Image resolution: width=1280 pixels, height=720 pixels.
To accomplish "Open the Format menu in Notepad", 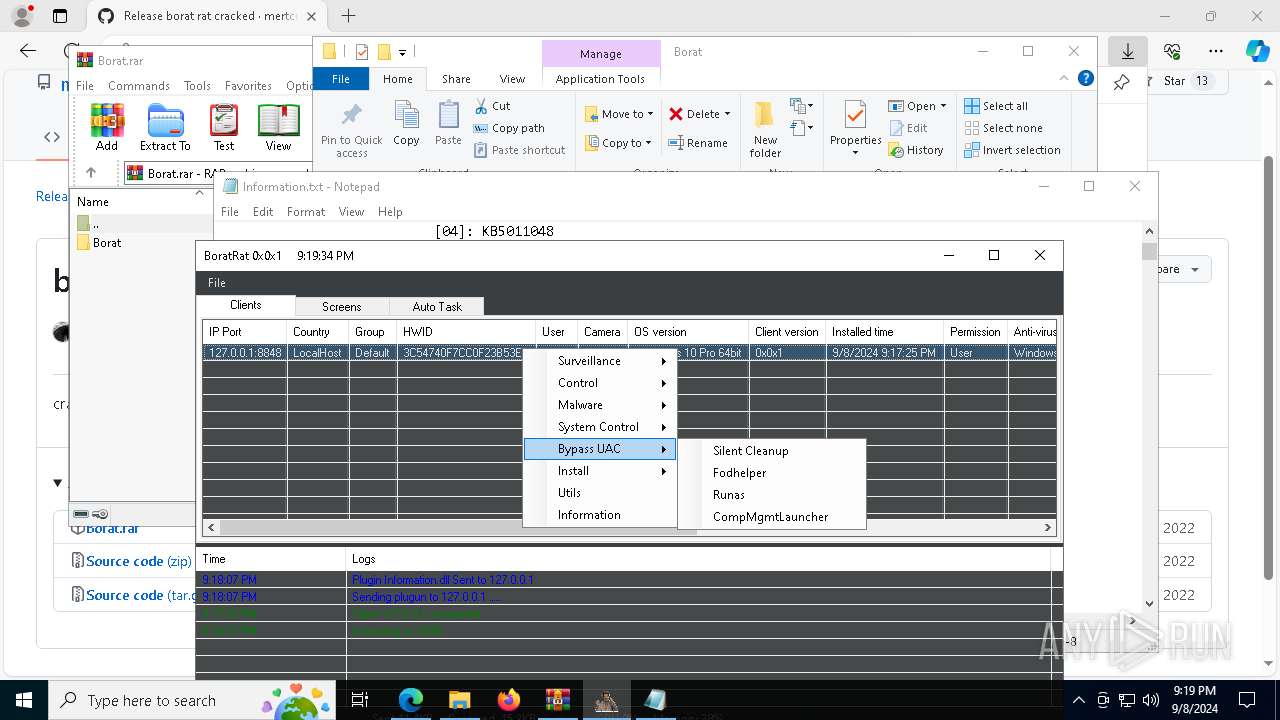I will pos(306,212).
